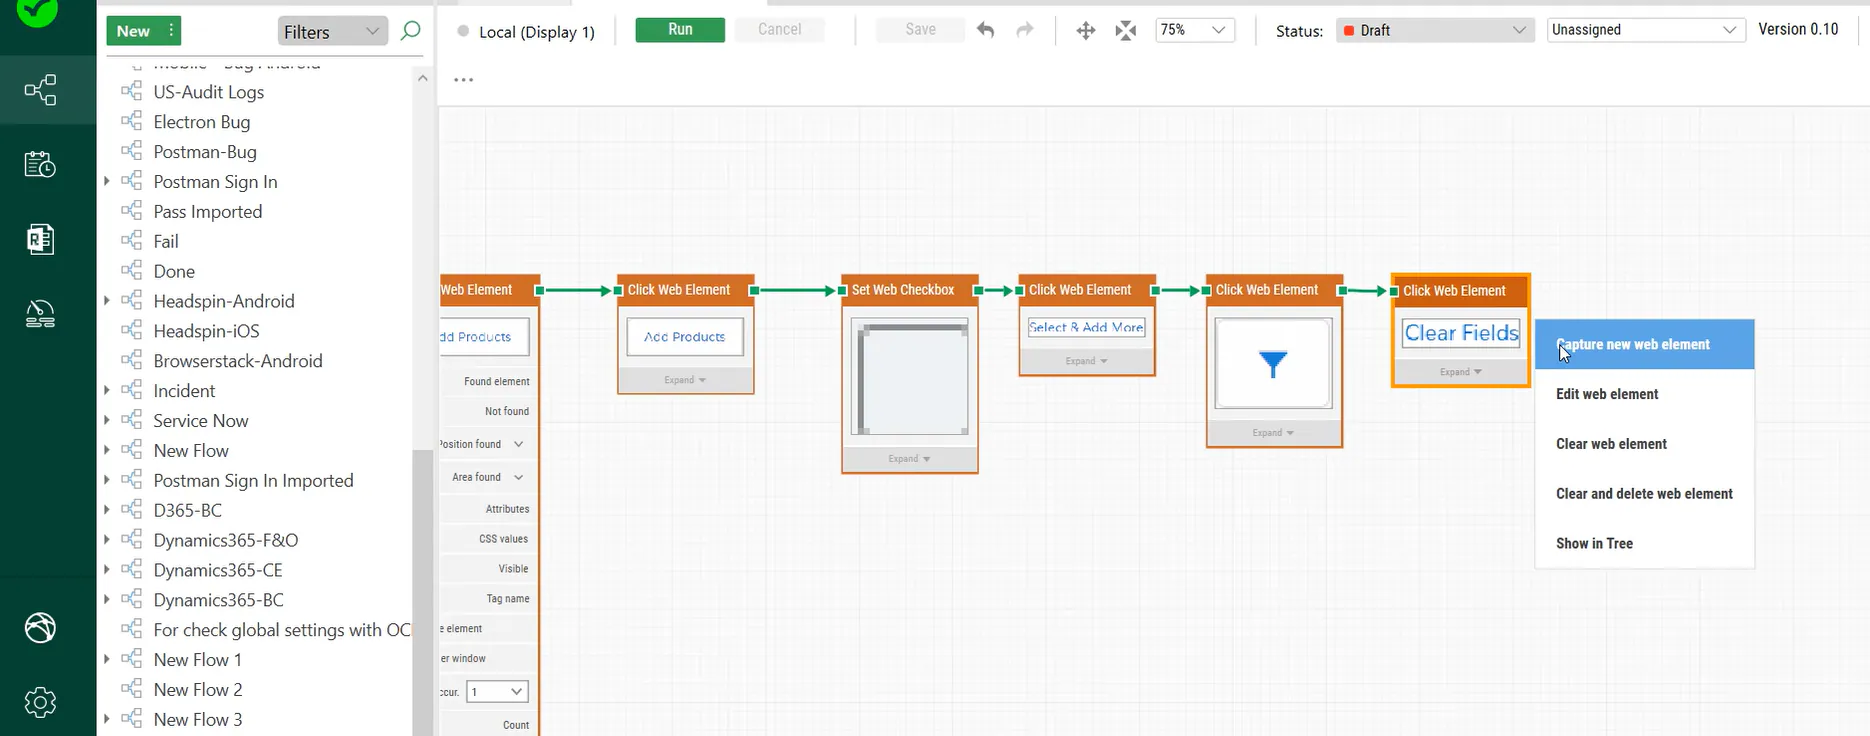This screenshot has height=736, width=1870.
Task: Choose Capture new web element
Action: [1644, 344]
